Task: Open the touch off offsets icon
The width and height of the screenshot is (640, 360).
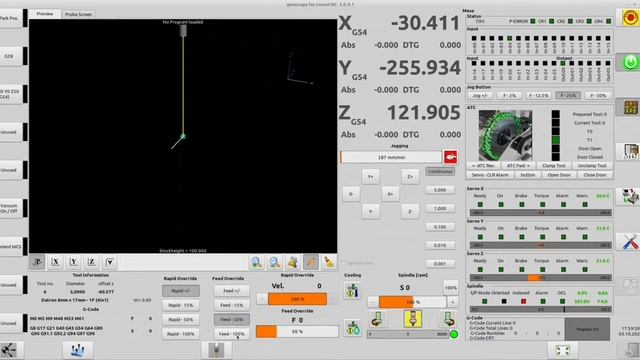Action: tap(78, 350)
